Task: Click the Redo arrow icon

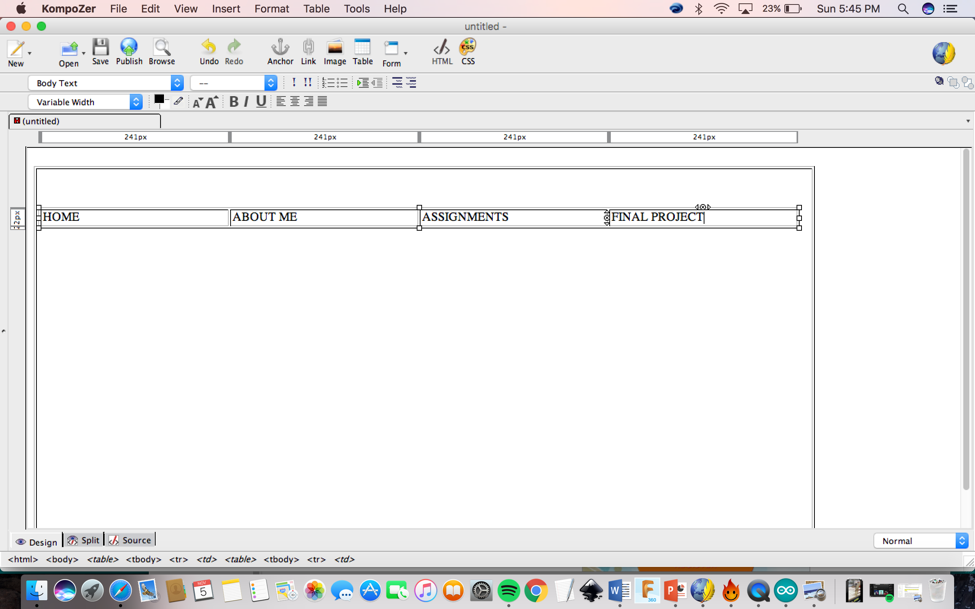Action: [234, 47]
